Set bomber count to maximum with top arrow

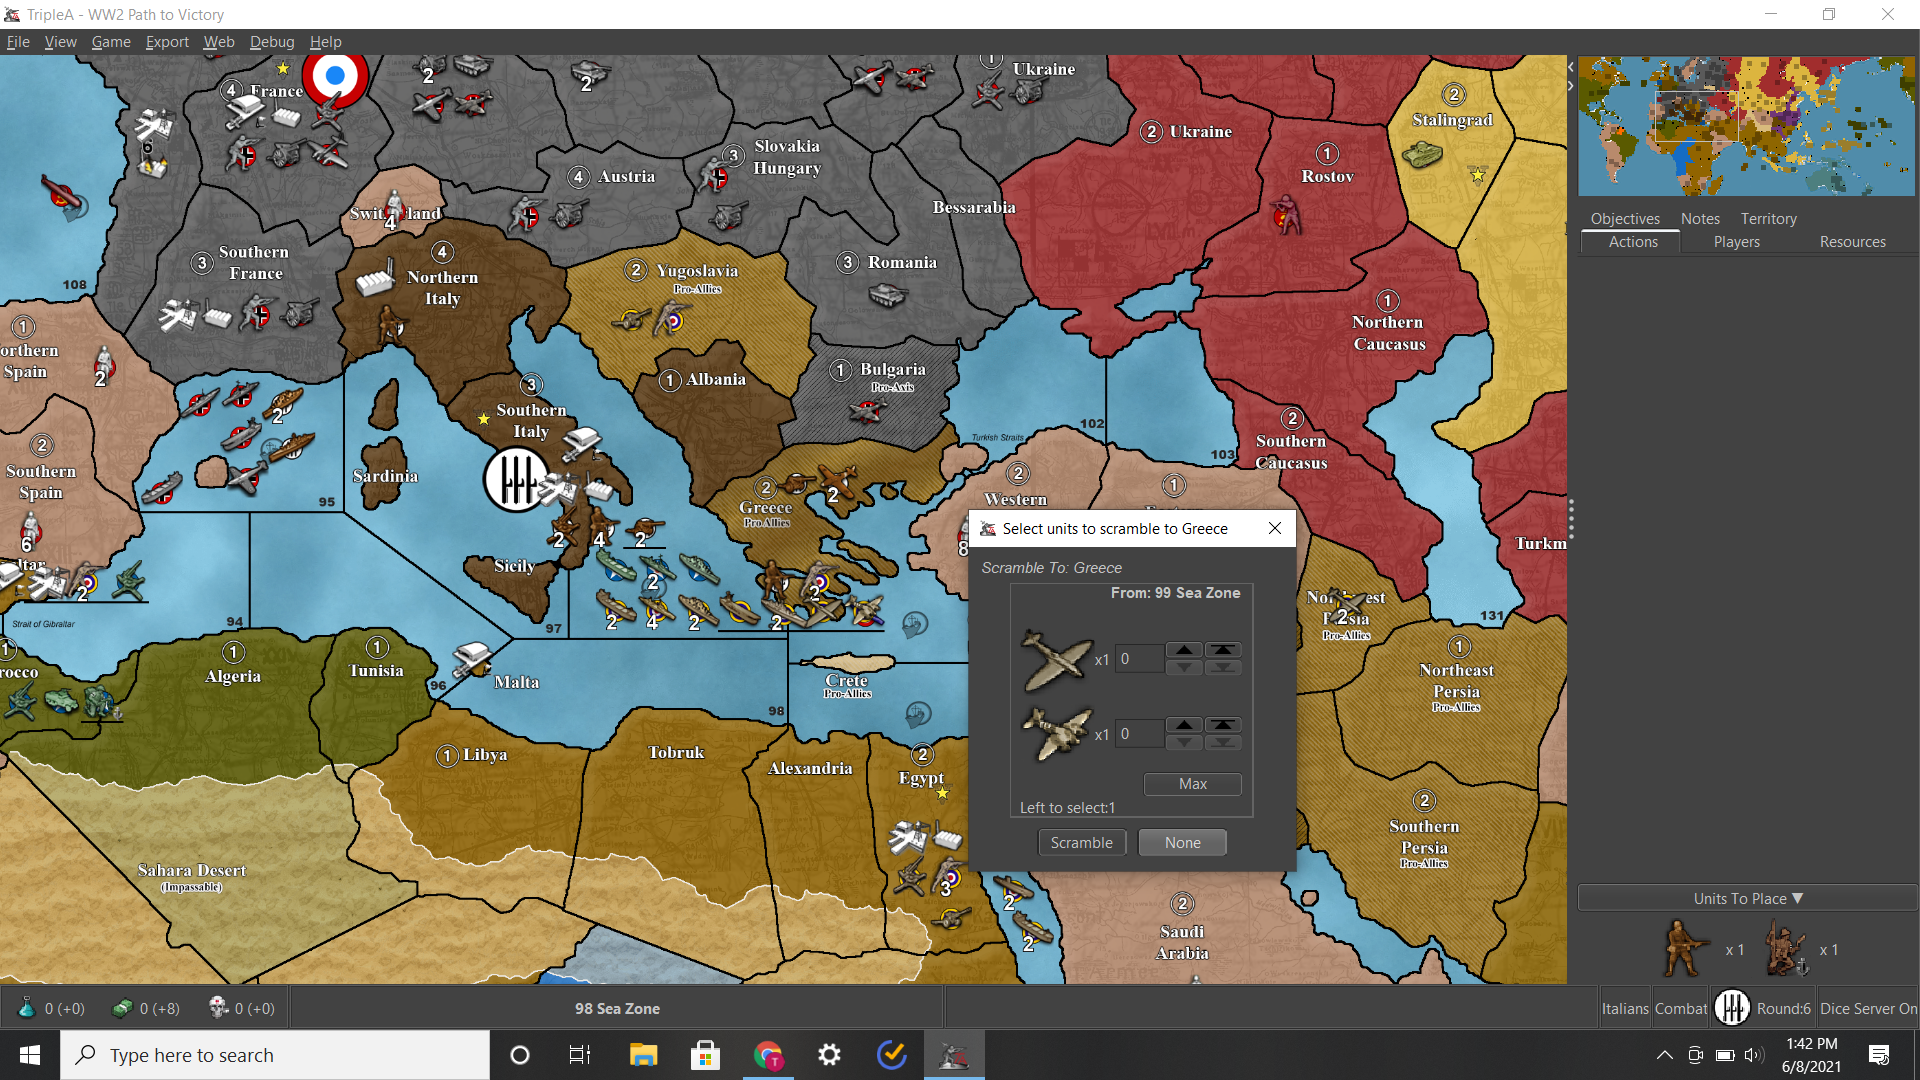point(1223,725)
